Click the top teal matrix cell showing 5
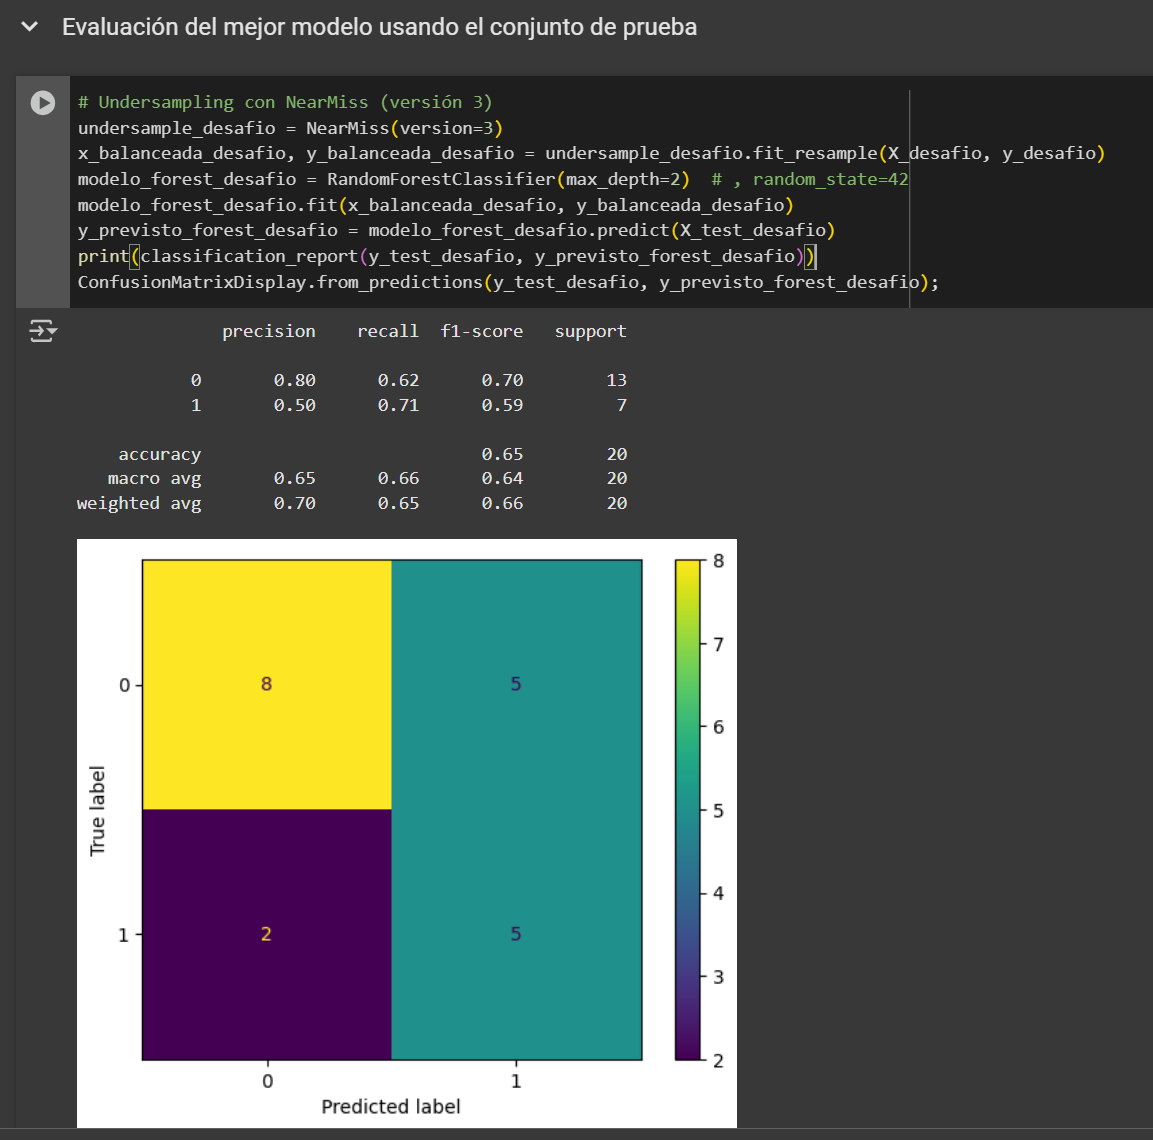Viewport: 1153px width, 1140px height. pos(516,684)
